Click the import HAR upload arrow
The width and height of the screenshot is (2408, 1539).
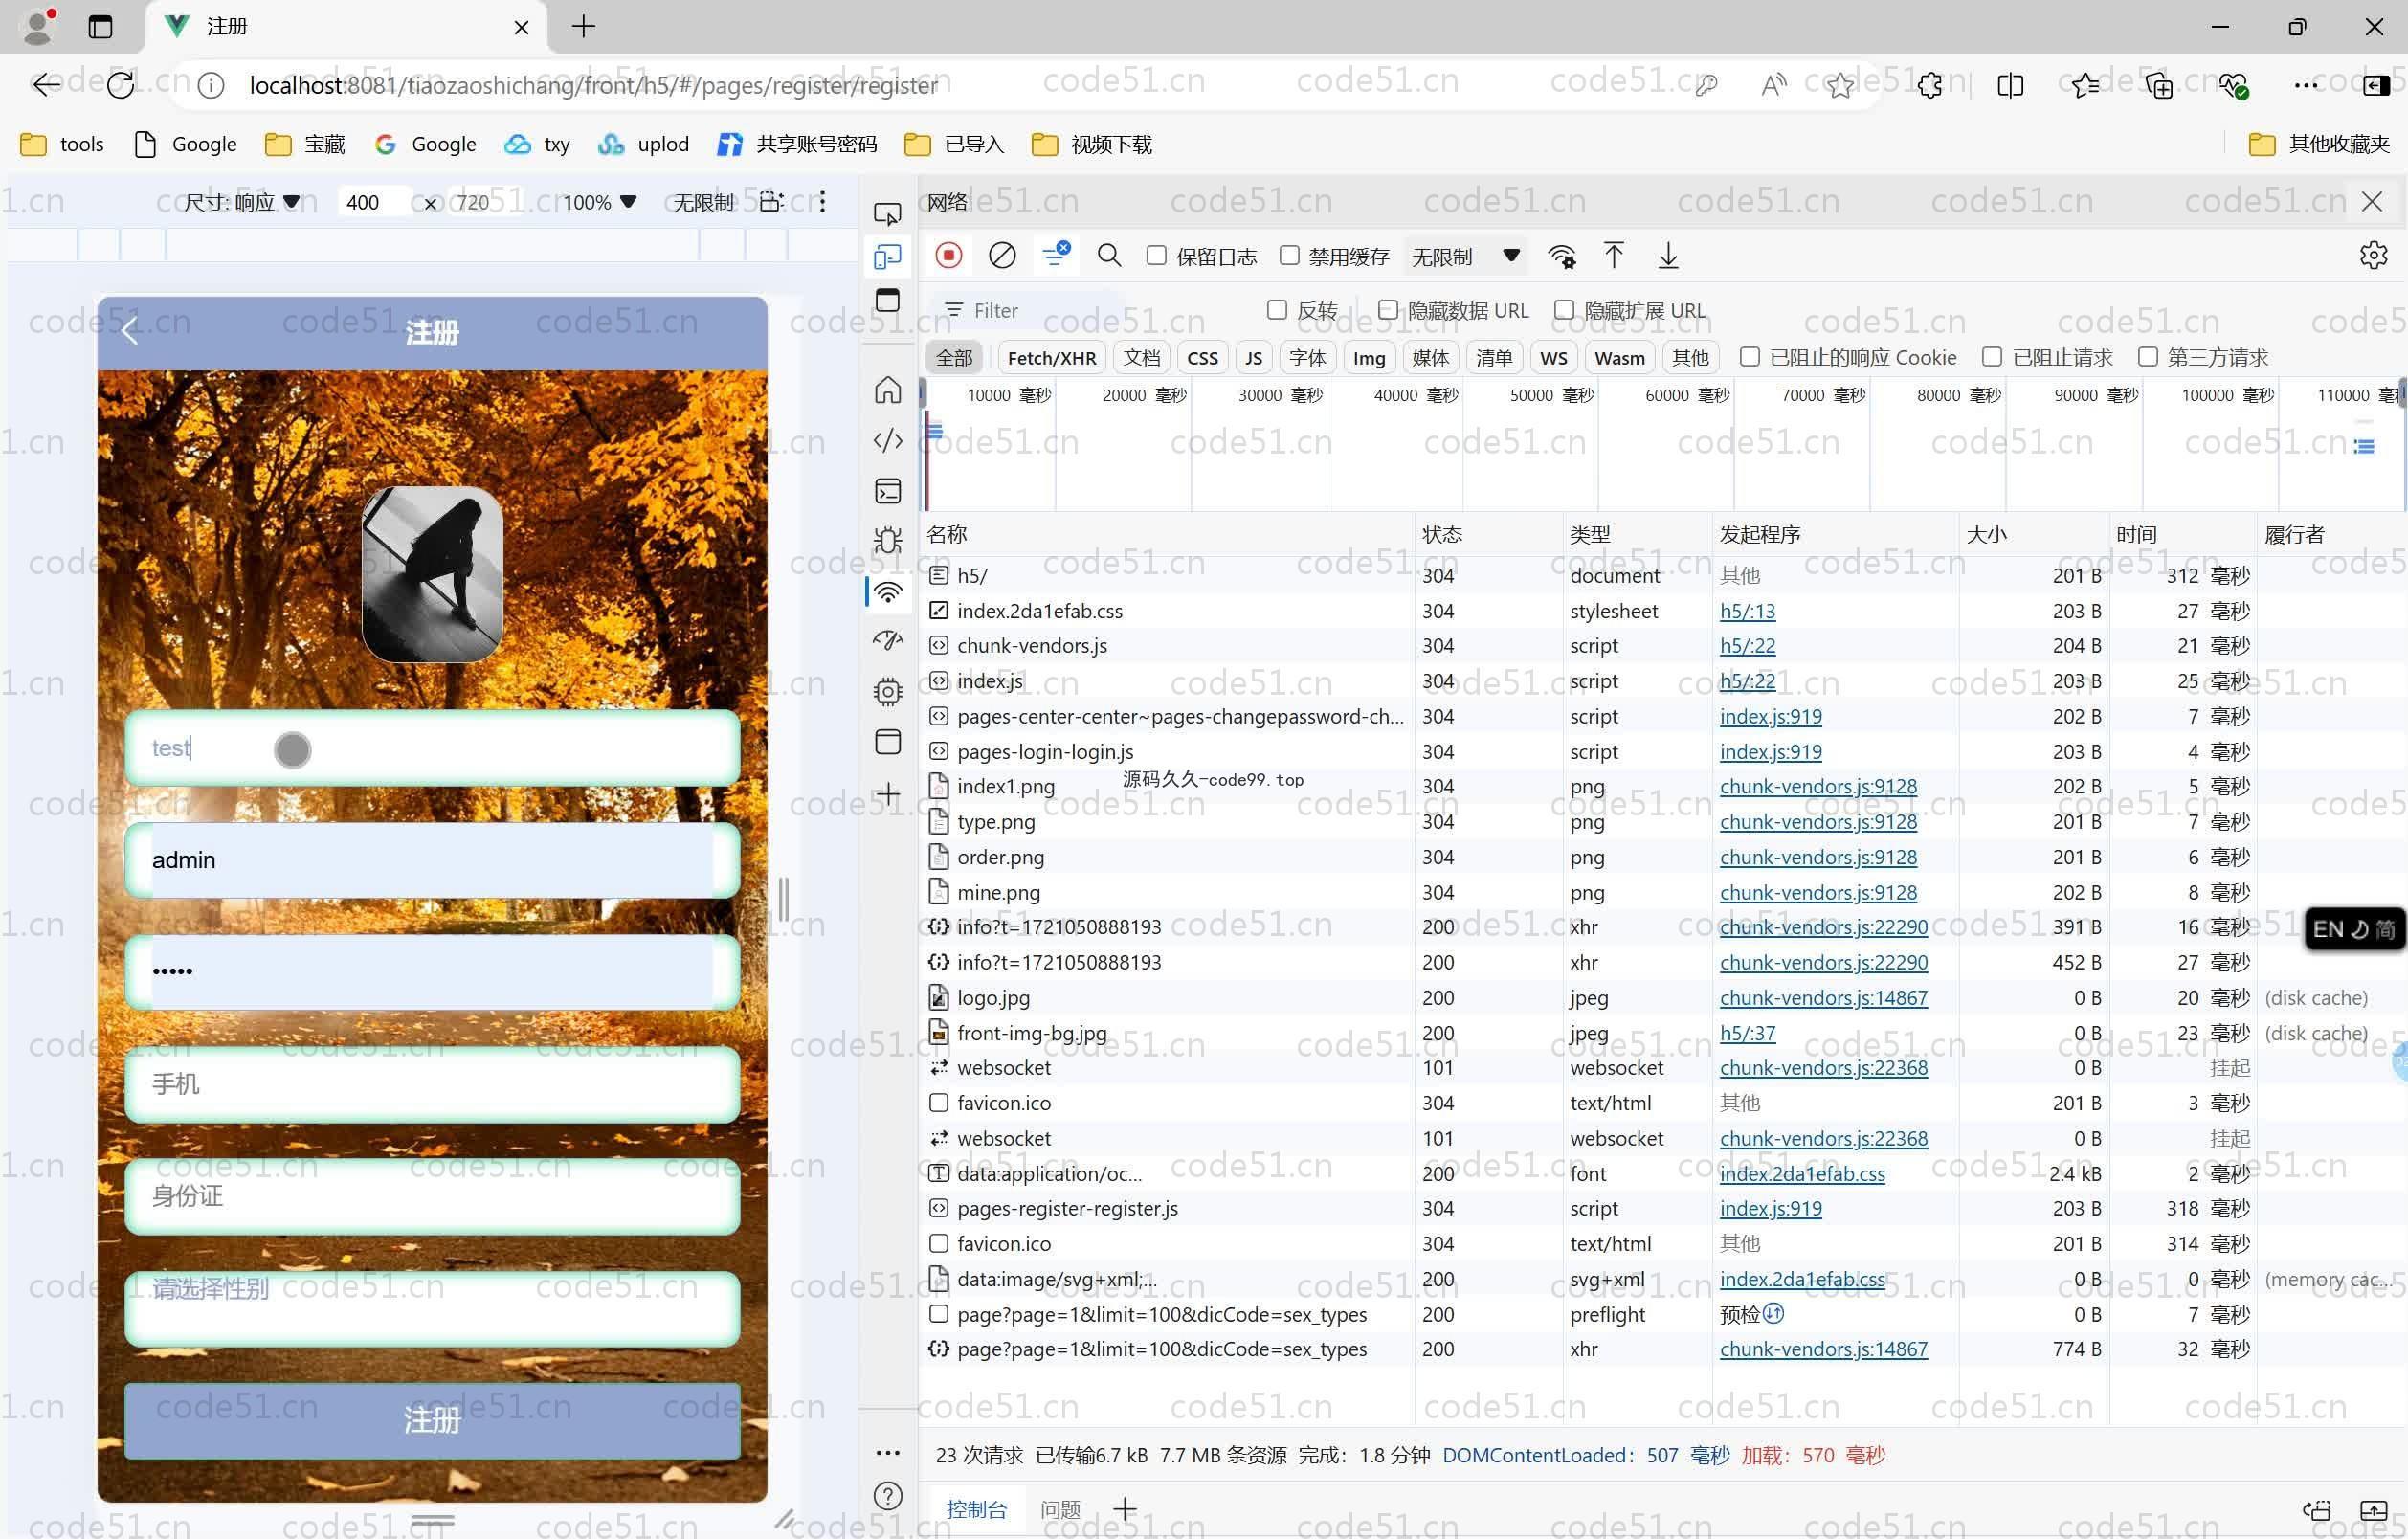[x=1613, y=256]
